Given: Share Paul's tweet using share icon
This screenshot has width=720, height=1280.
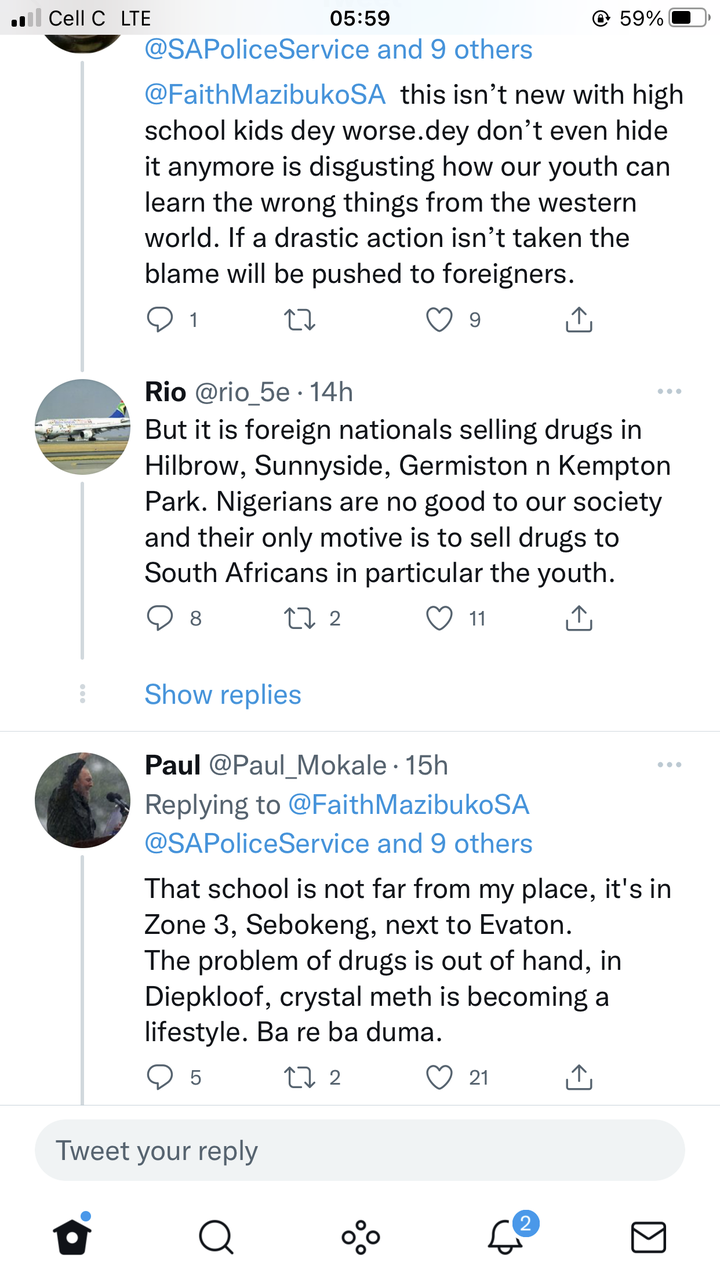Looking at the screenshot, I should tap(579, 1077).
